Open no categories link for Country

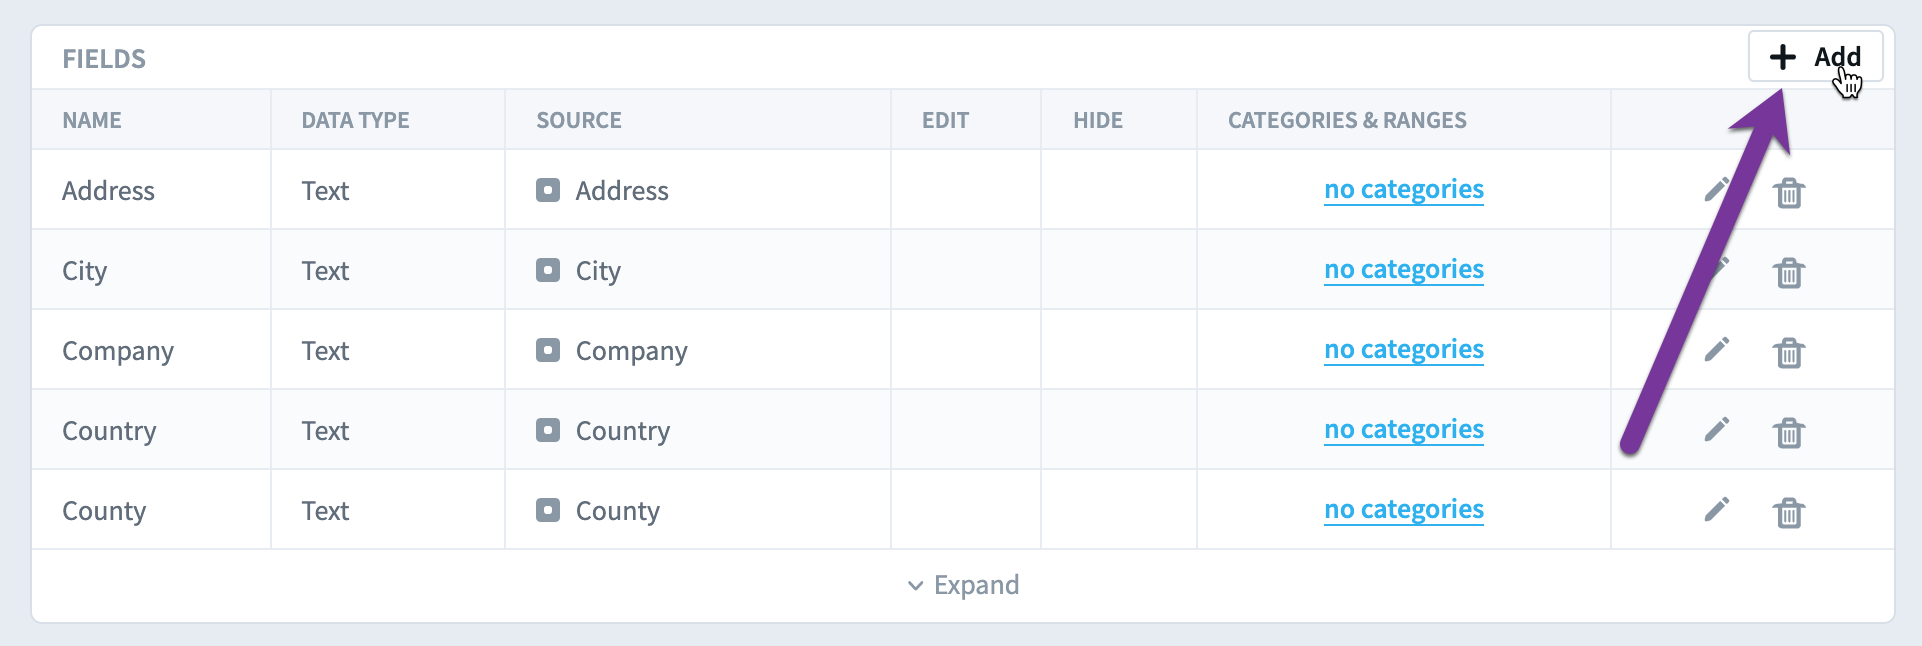pos(1404,429)
